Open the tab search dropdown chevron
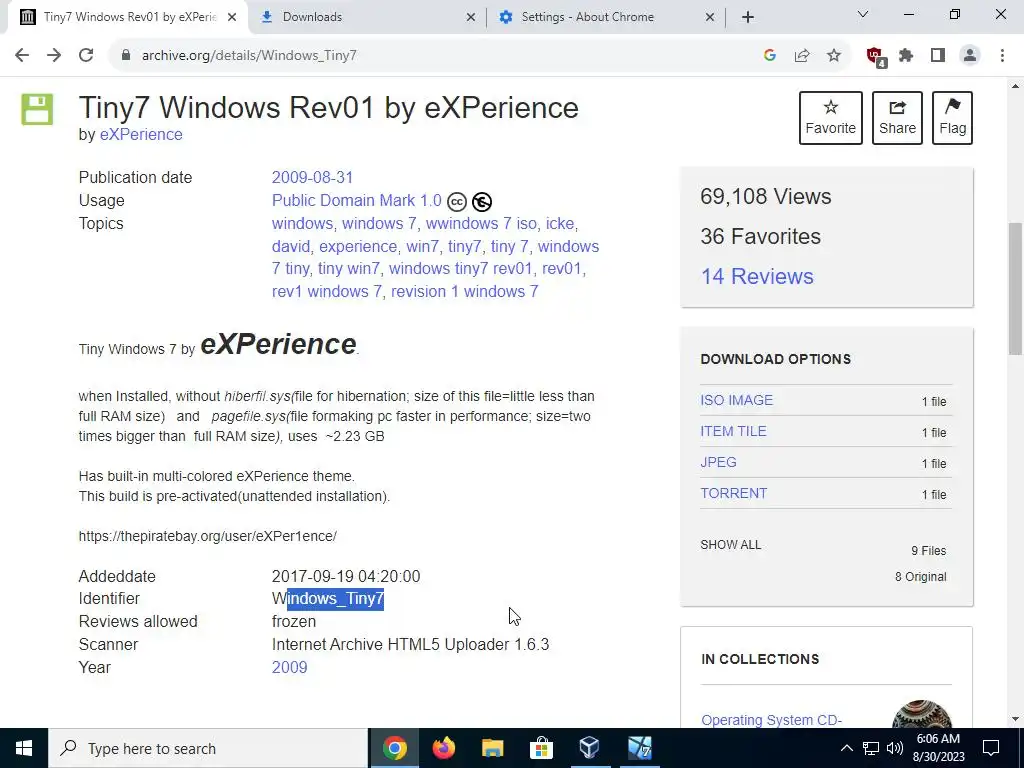The image size is (1024, 768). click(863, 14)
